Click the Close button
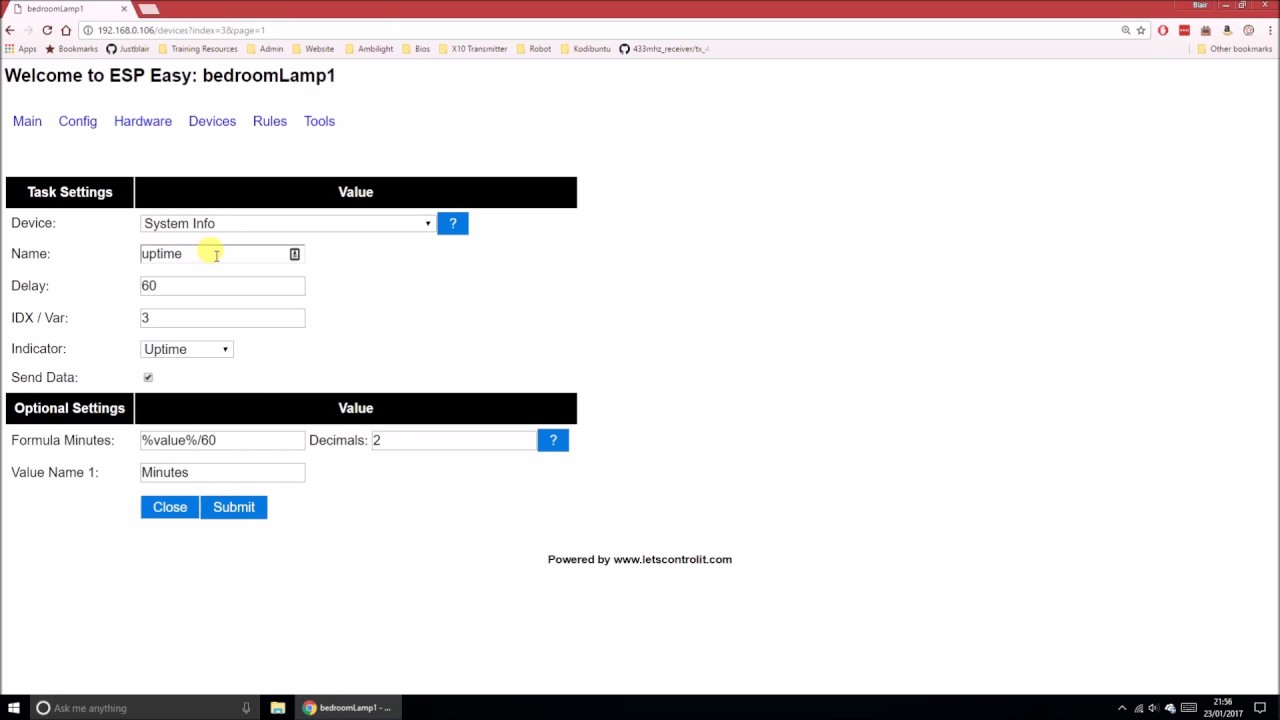This screenshot has width=1280, height=720. 170,507
